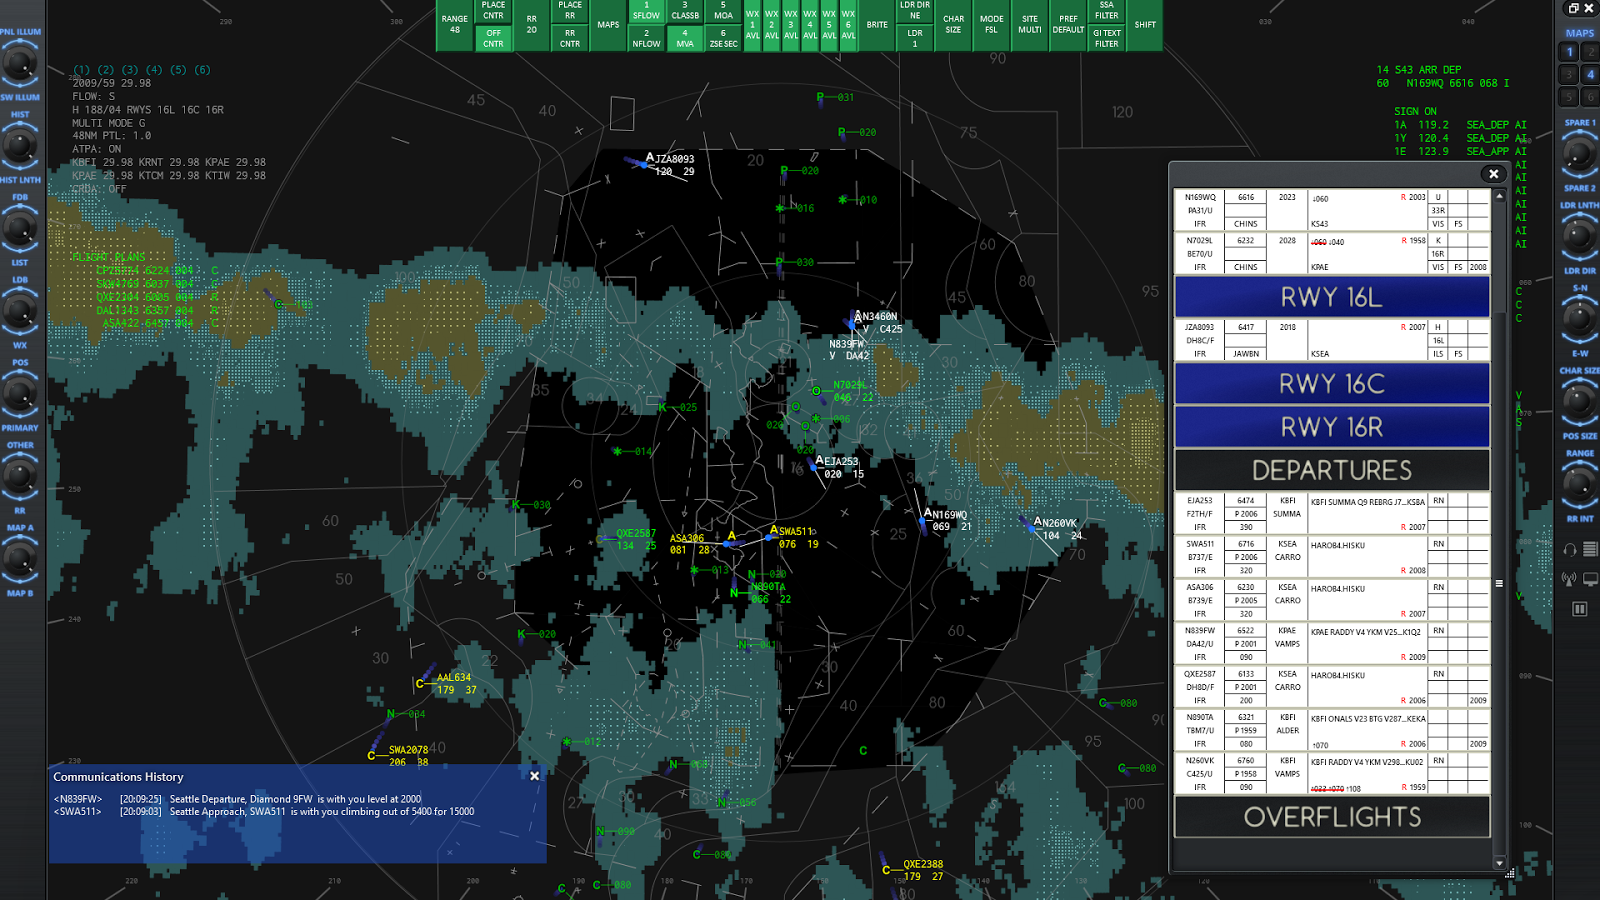The height and width of the screenshot is (900, 1600).
Task: Expand the RWY 16R strip bay header
Action: pos(1332,427)
